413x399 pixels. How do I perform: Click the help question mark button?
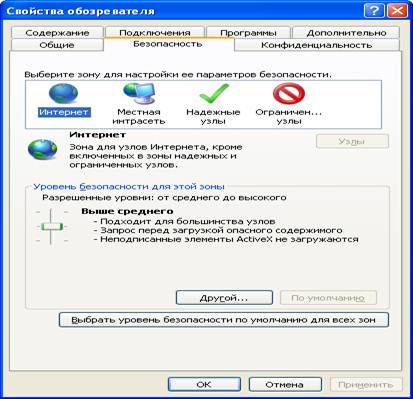point(374,11)
